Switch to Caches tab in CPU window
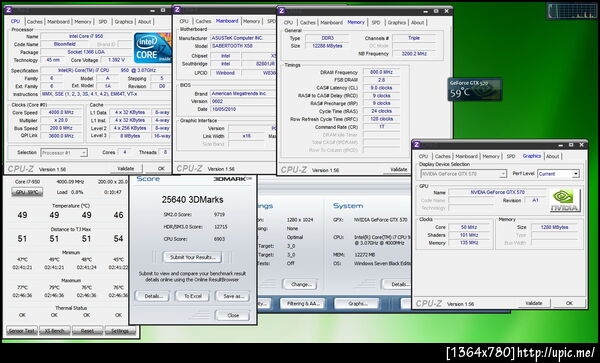The height and width of the screenshot is (363, 600). pos(35,22)
